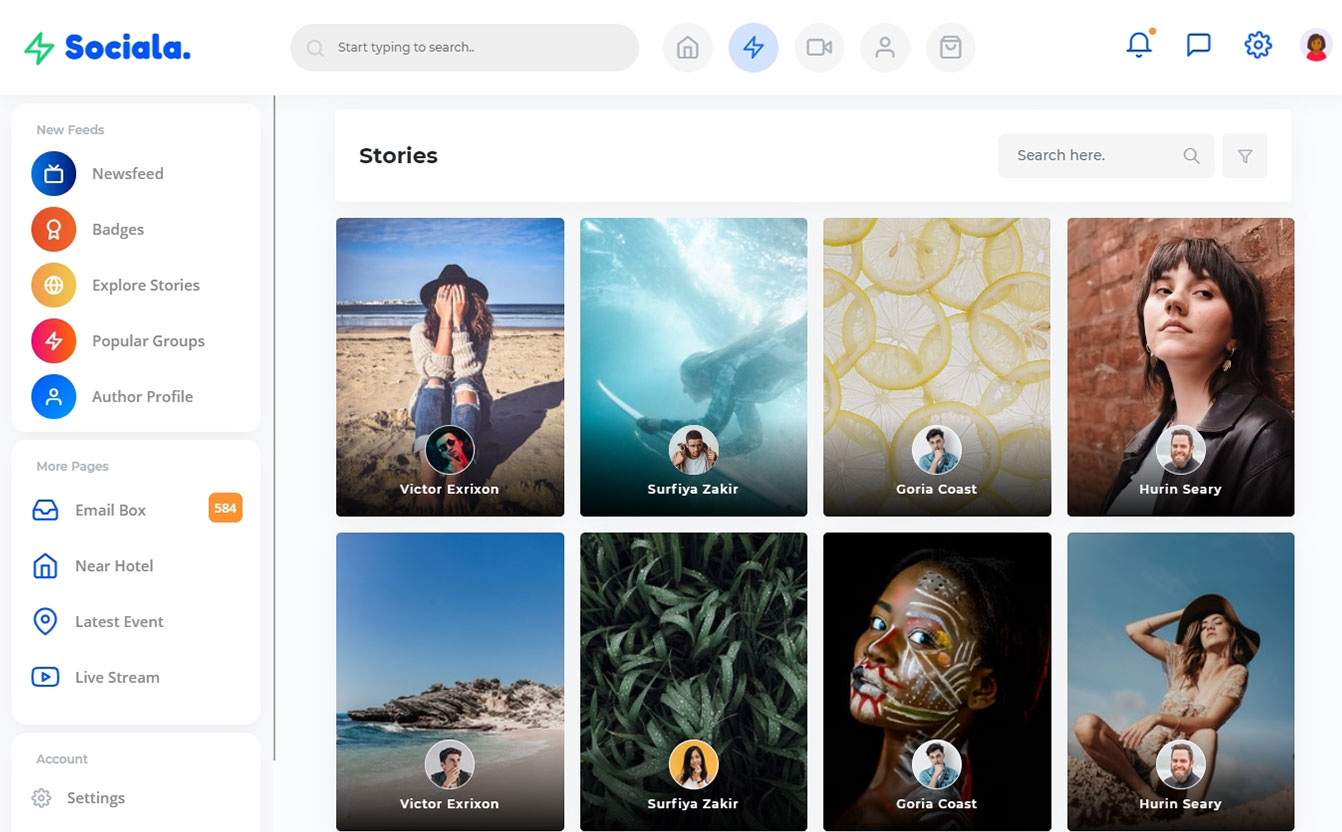Open the user avatar in top-right corner
This screenshot has width=1342, height=832.
pos(1316,45)
